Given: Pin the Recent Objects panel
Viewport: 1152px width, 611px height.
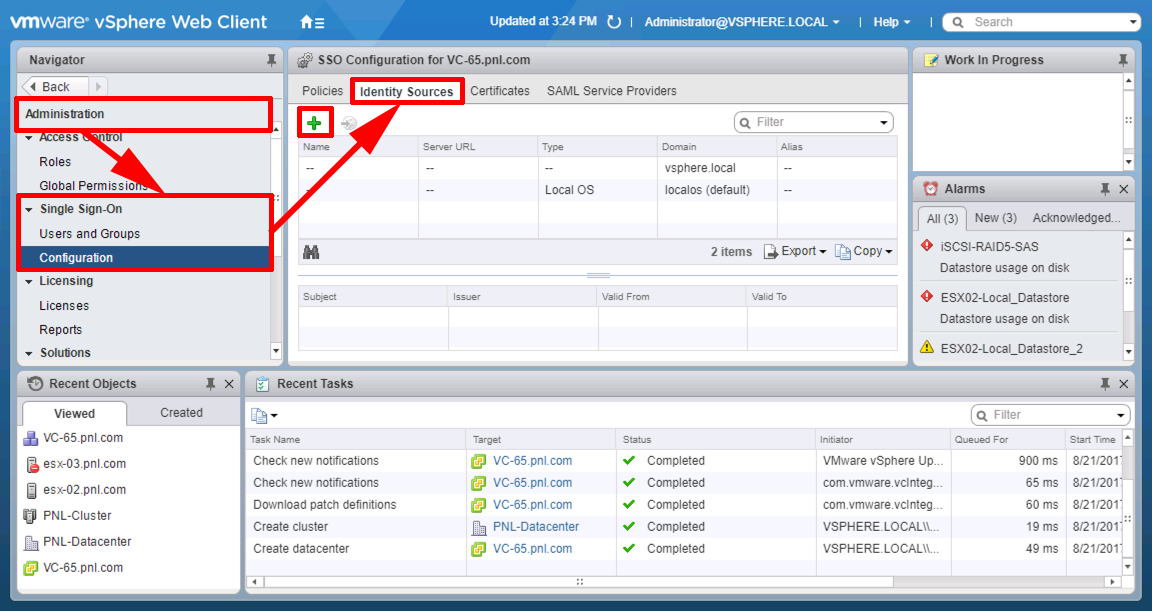Looking at the screenshot, I should 210,384.
